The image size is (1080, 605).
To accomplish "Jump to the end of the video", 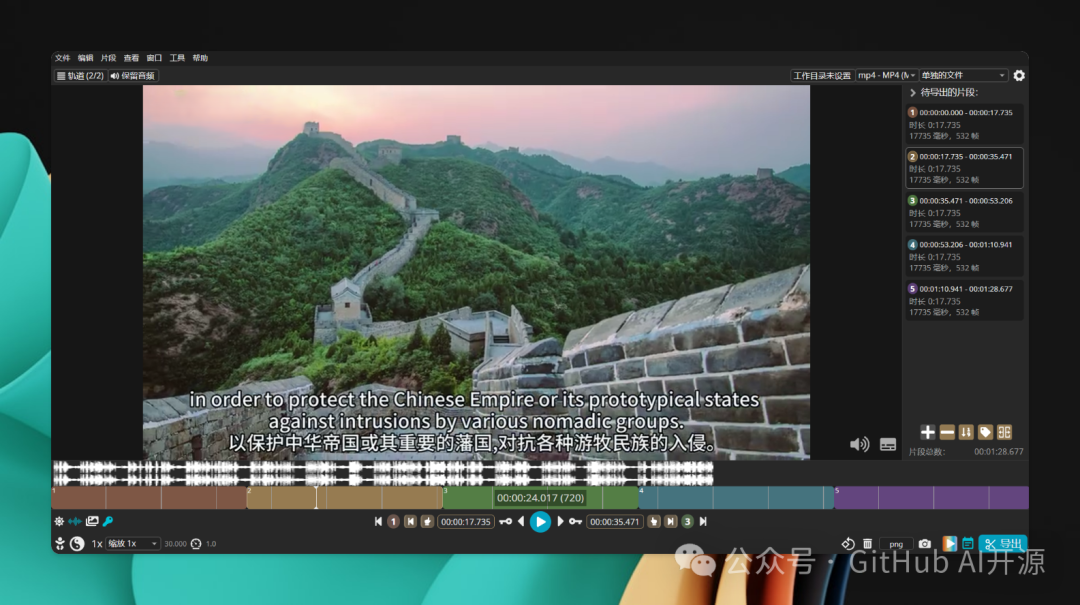I will (703, 522).
